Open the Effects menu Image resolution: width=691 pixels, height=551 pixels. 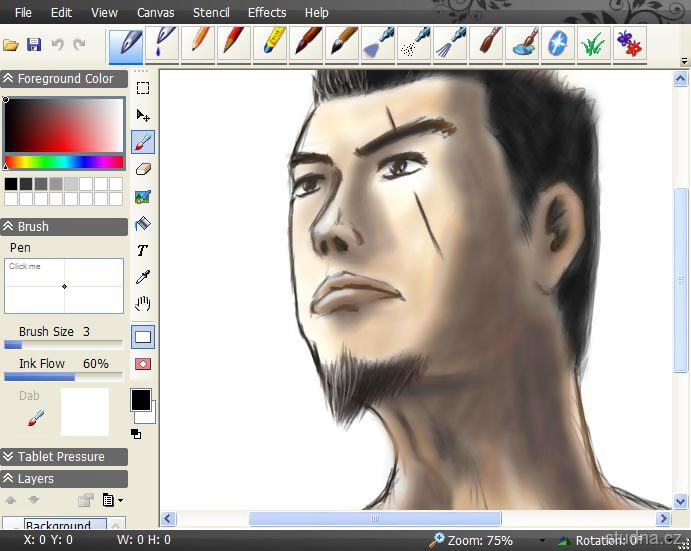pos(267,13)
